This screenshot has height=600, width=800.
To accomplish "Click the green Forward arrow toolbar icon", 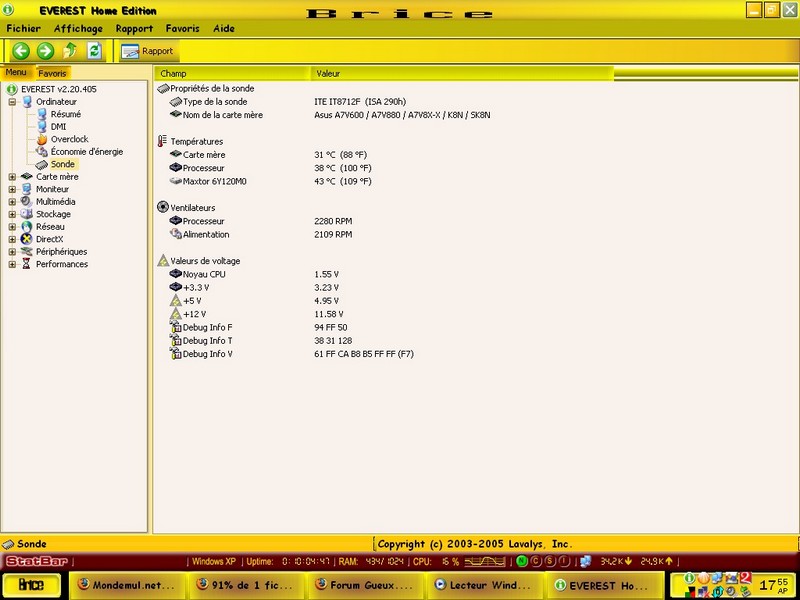I will click(45, 51).
